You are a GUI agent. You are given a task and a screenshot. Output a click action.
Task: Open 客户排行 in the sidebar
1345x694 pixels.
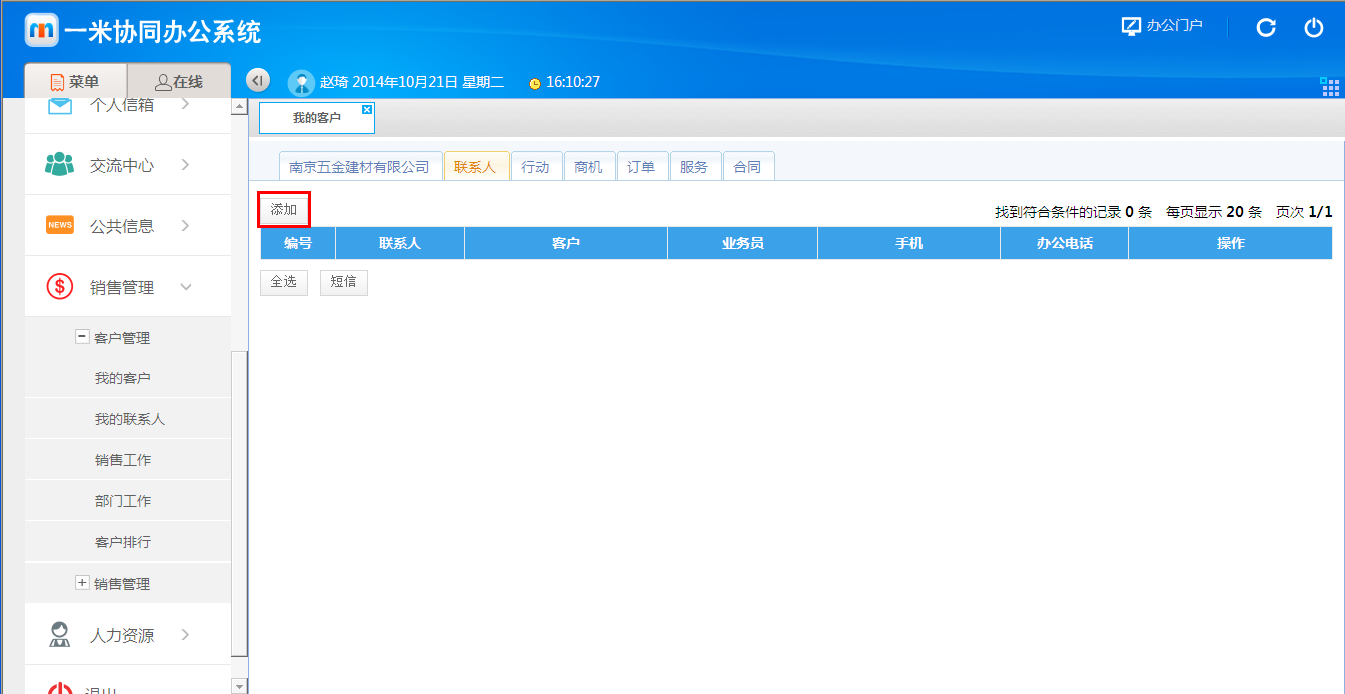click(123, 542)
